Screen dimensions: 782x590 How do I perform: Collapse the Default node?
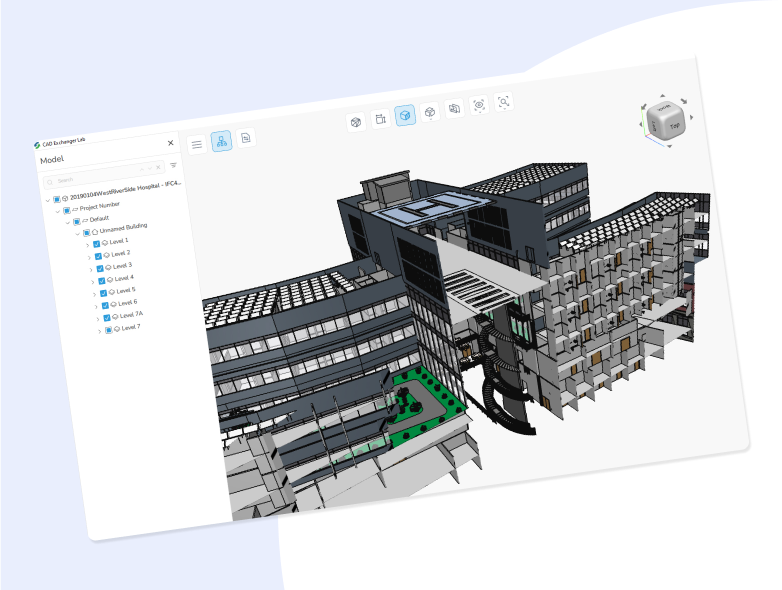(68, 222)
